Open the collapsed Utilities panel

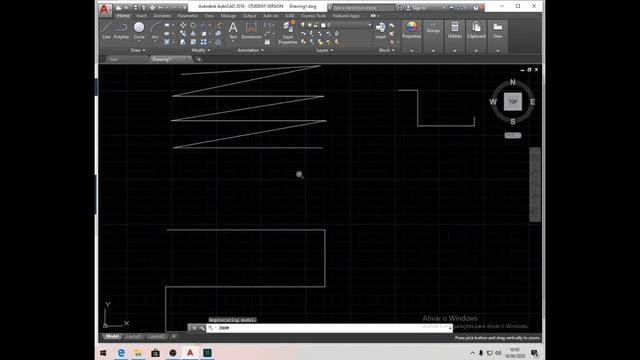(455, 37)
